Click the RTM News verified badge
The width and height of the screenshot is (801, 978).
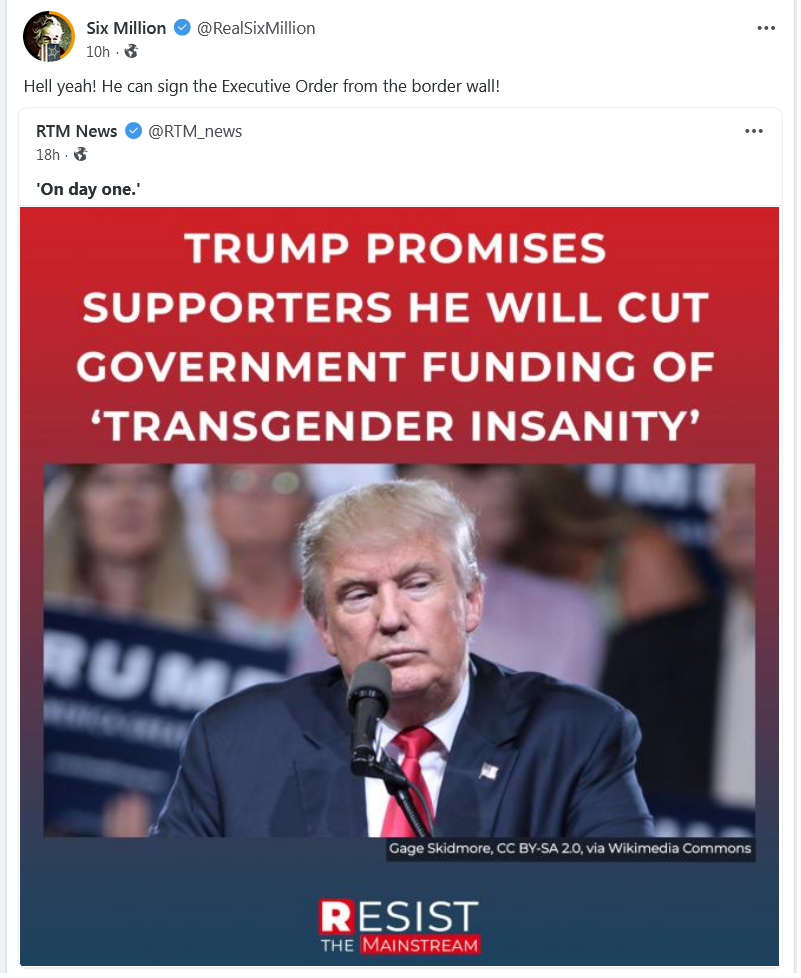click(x=134, y=132)
